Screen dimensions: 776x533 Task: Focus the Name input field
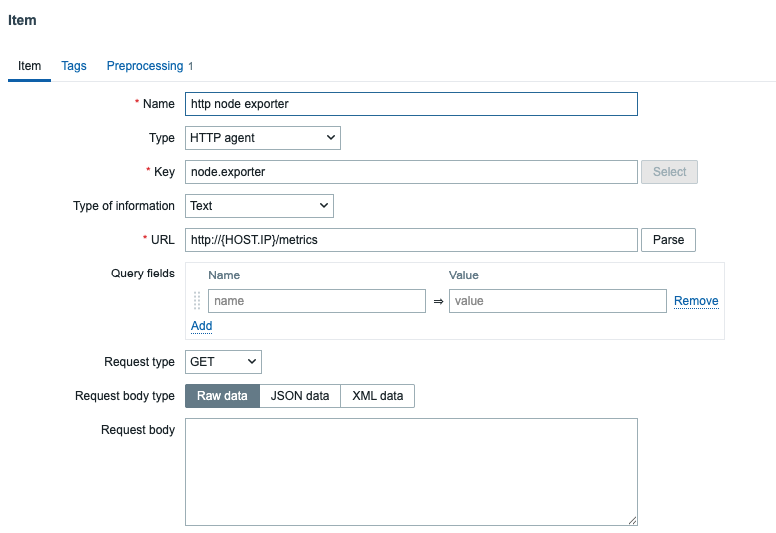pyautogui.click(x=411, y=104)
